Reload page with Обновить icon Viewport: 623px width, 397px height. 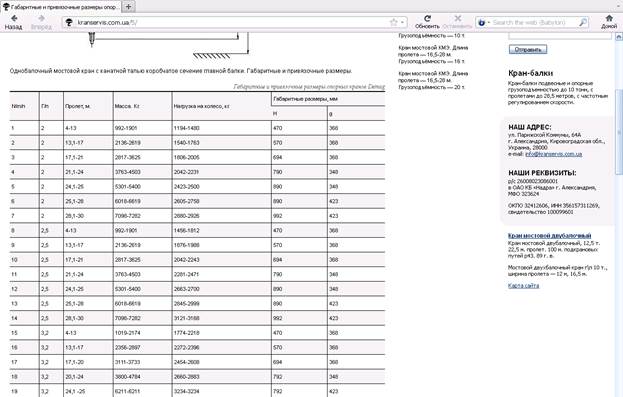point(427,22)
